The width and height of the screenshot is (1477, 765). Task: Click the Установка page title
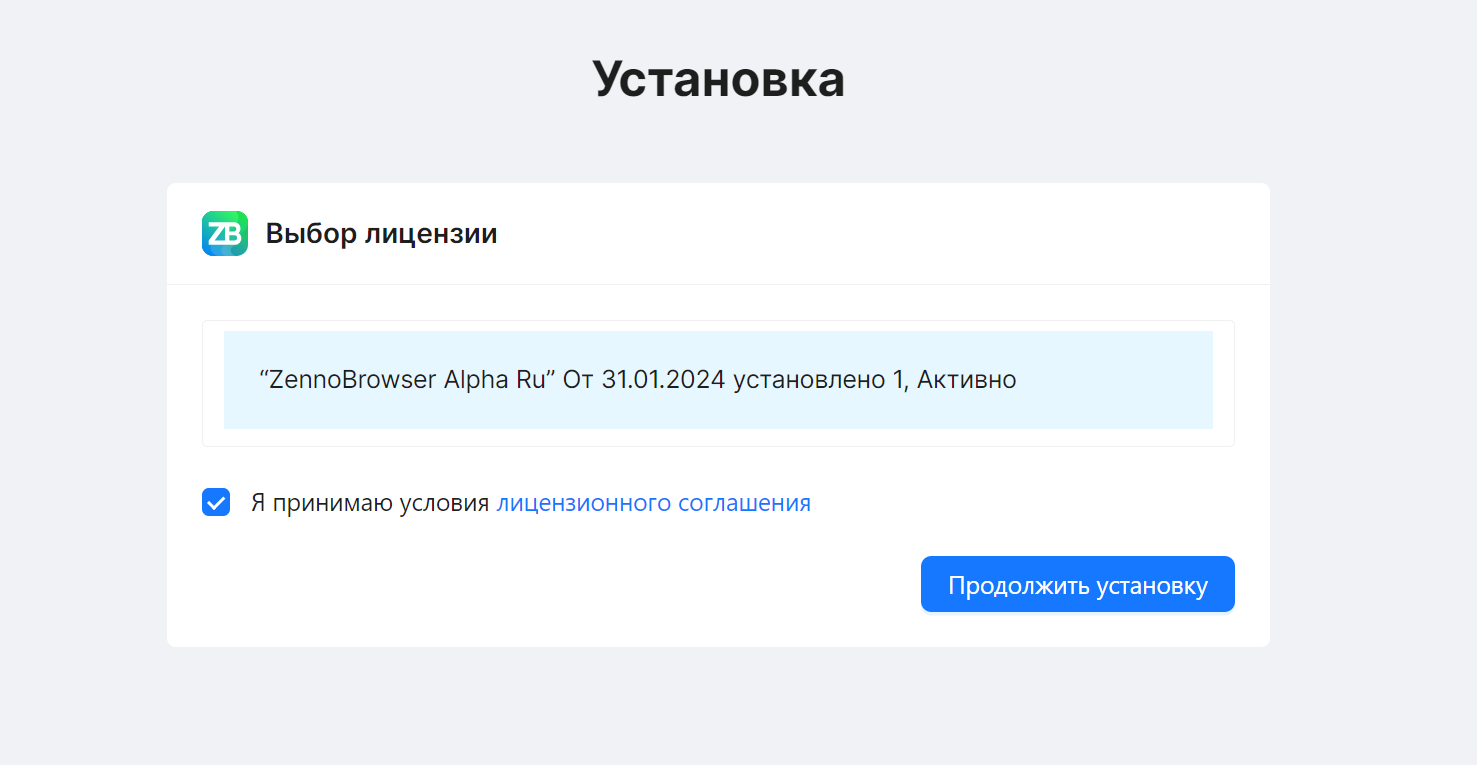point(718,78)
